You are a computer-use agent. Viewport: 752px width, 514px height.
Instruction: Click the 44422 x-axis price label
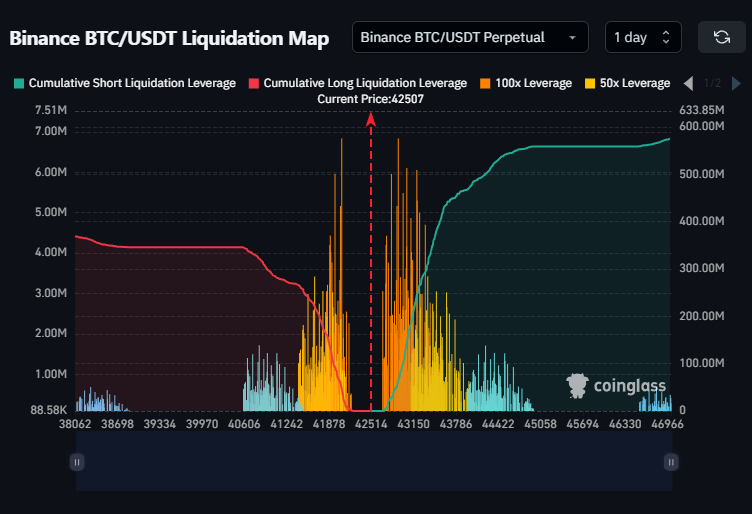tap(498, 424)
